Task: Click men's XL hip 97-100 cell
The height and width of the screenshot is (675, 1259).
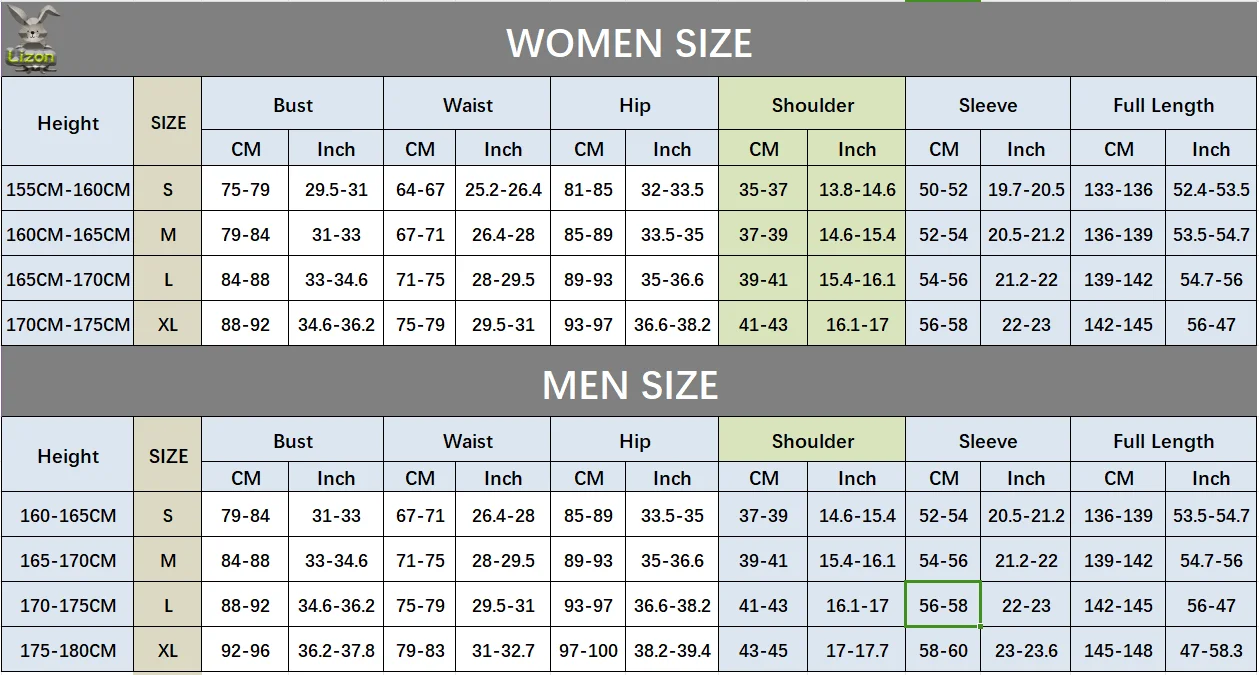Action: pyautogui.click(x=588, y=650)
